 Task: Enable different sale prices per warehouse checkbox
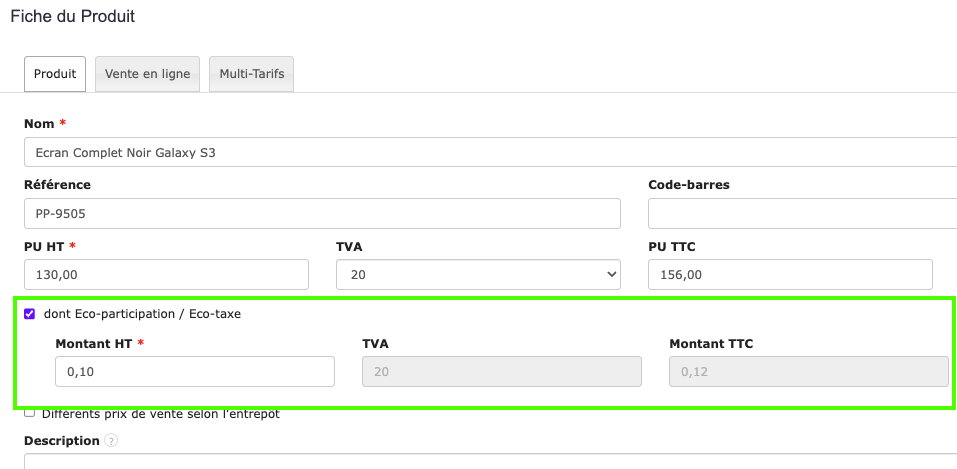coord(30,412)
